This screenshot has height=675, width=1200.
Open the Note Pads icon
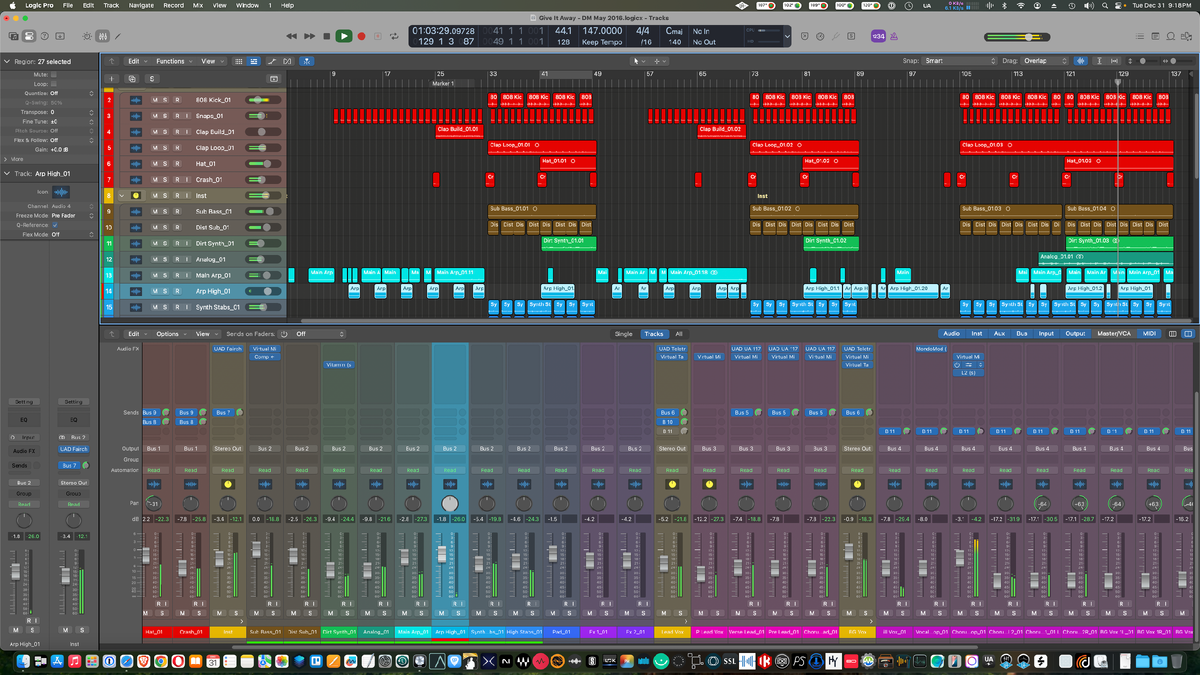click(1155, 36)
